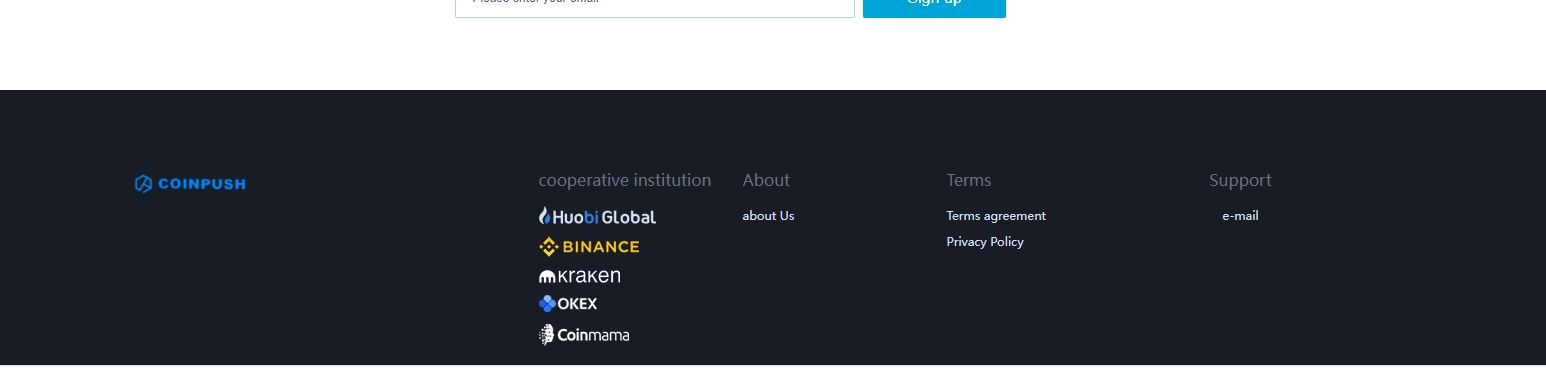Click the Coinmama head icon
The image size is (1546, 369).
[546, 335]
